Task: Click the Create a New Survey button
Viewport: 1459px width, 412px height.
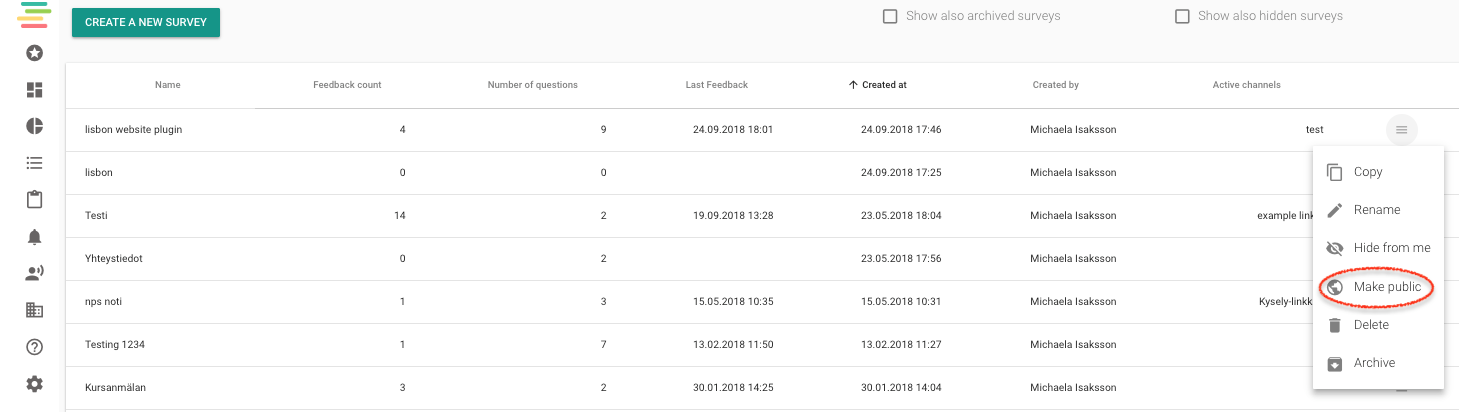Action: pyautogui.click(x=146, y=22)
